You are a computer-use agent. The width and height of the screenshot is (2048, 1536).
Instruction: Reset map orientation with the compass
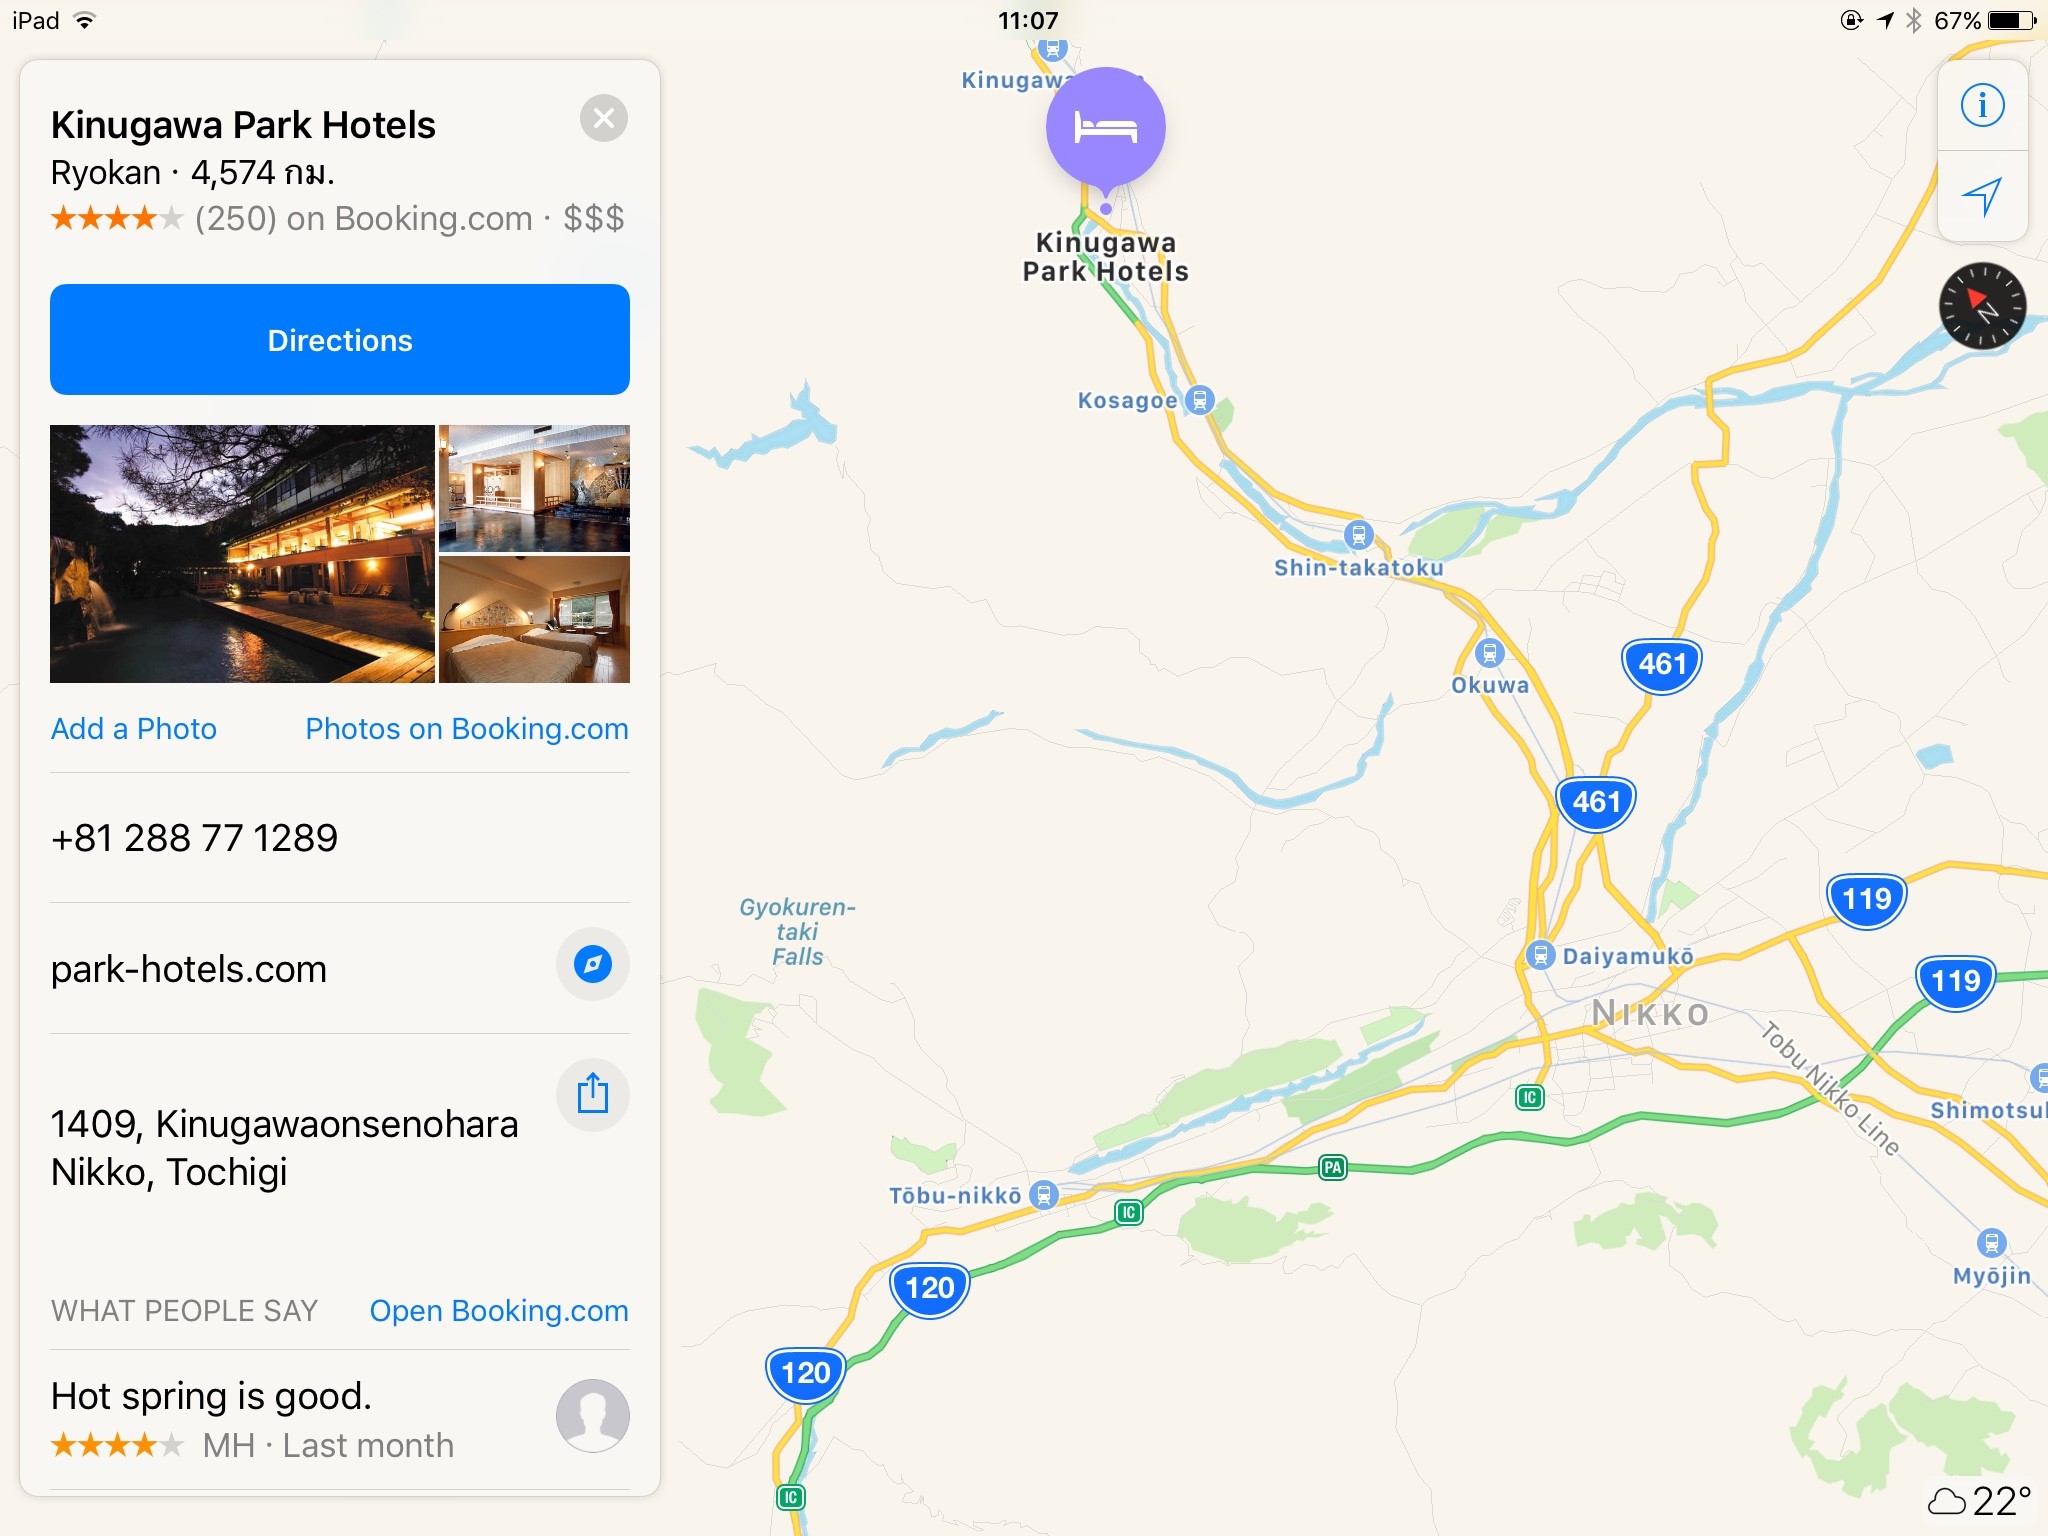click(x=1982, y=306)
